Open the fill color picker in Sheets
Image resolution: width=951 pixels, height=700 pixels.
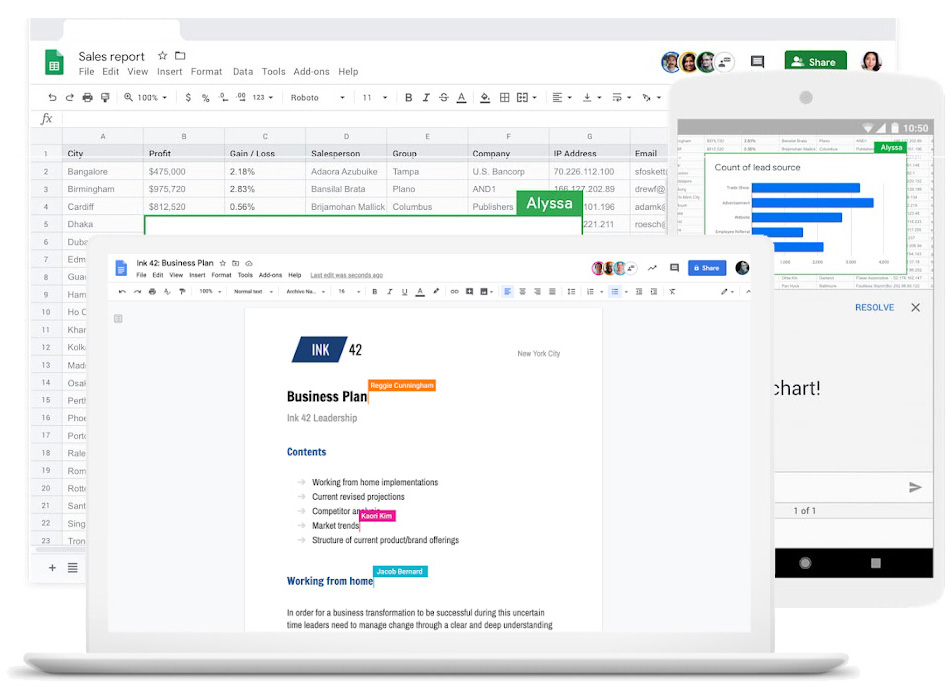pos(485,98)
